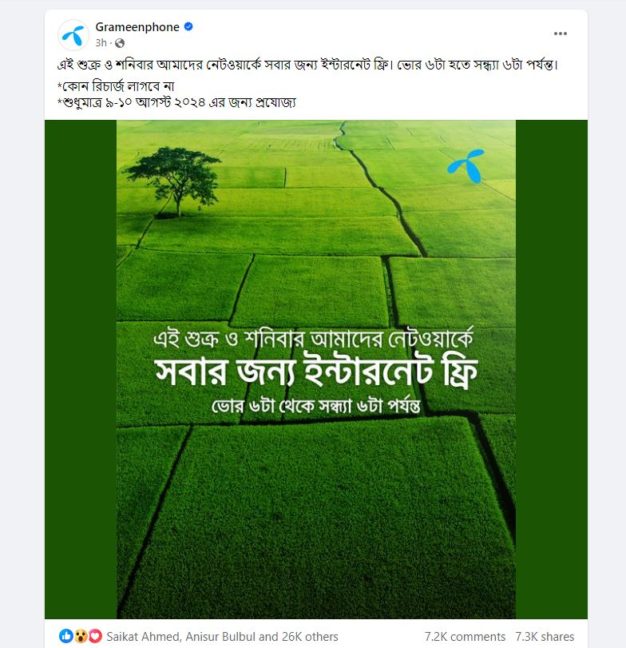This screenshot has height=648, width=626.
Task: View the 7.3K shares list
Action: pos(545,636)
